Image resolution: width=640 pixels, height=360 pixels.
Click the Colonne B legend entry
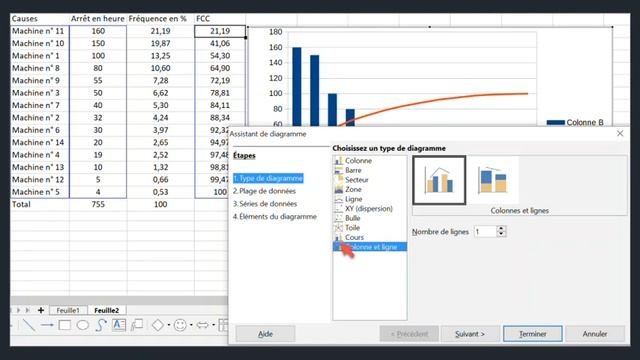click(575, 122)
